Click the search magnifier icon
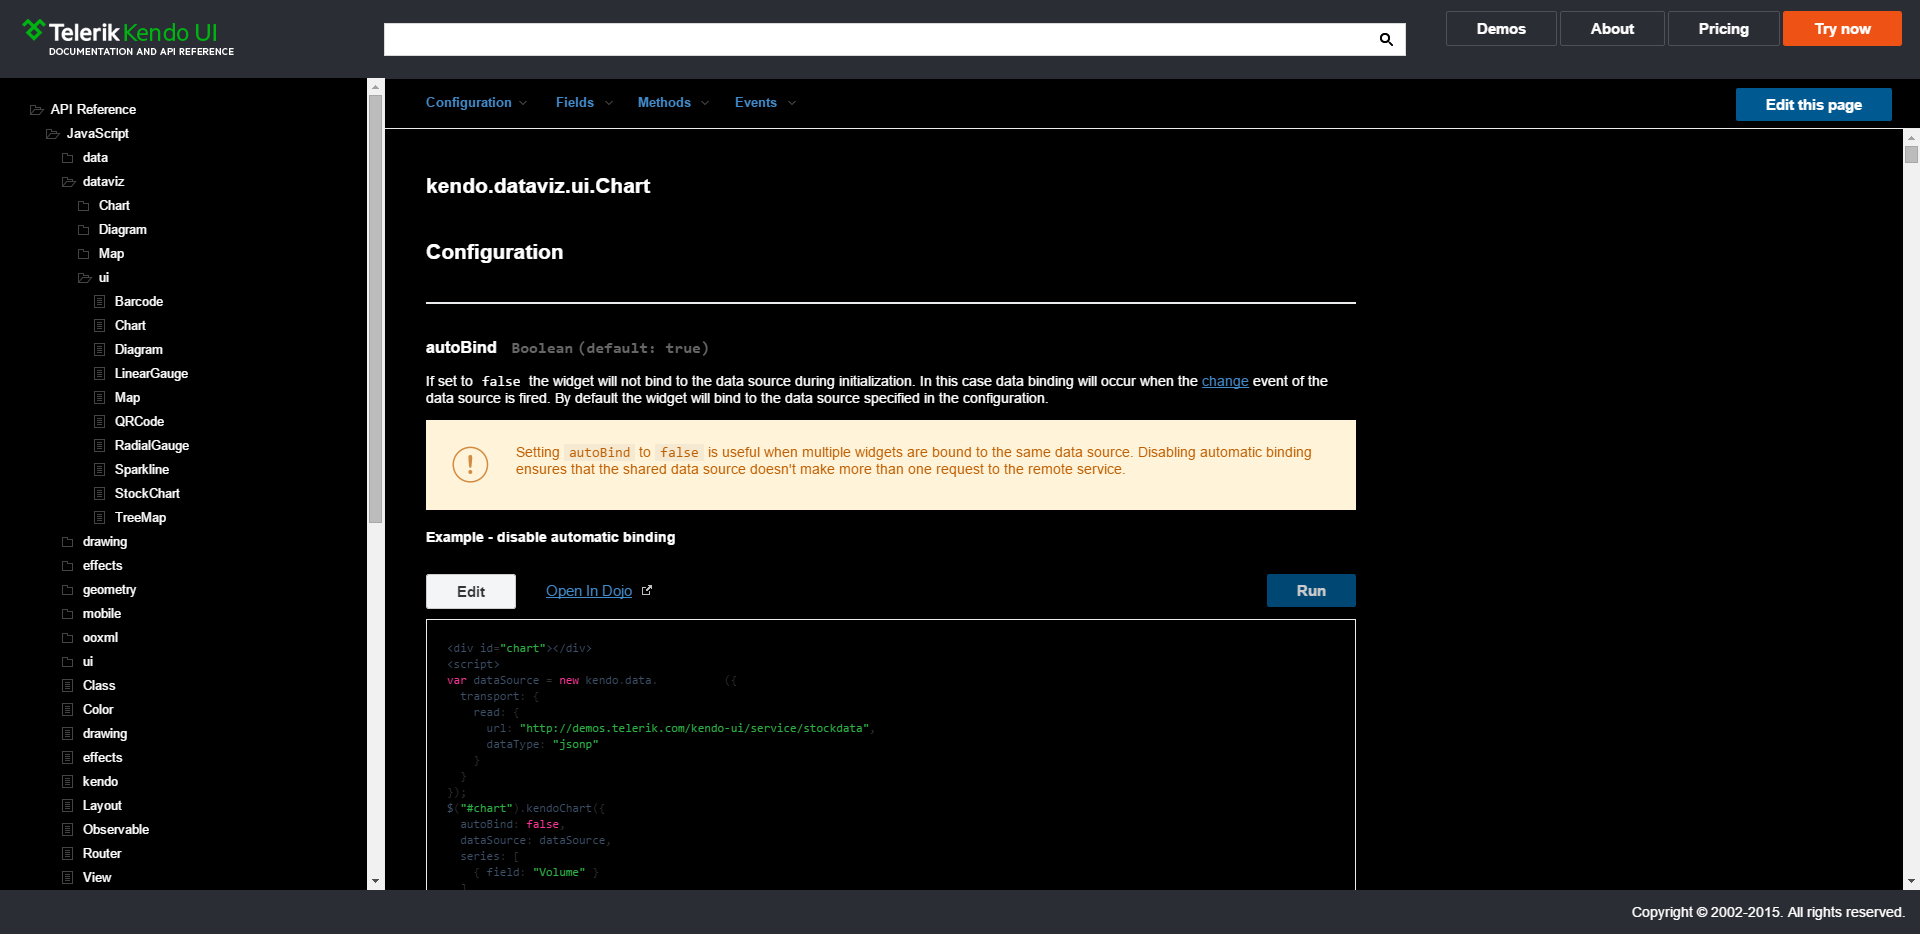The width and height of the screenshot is (1920, 934). [x=1386, y=40]
